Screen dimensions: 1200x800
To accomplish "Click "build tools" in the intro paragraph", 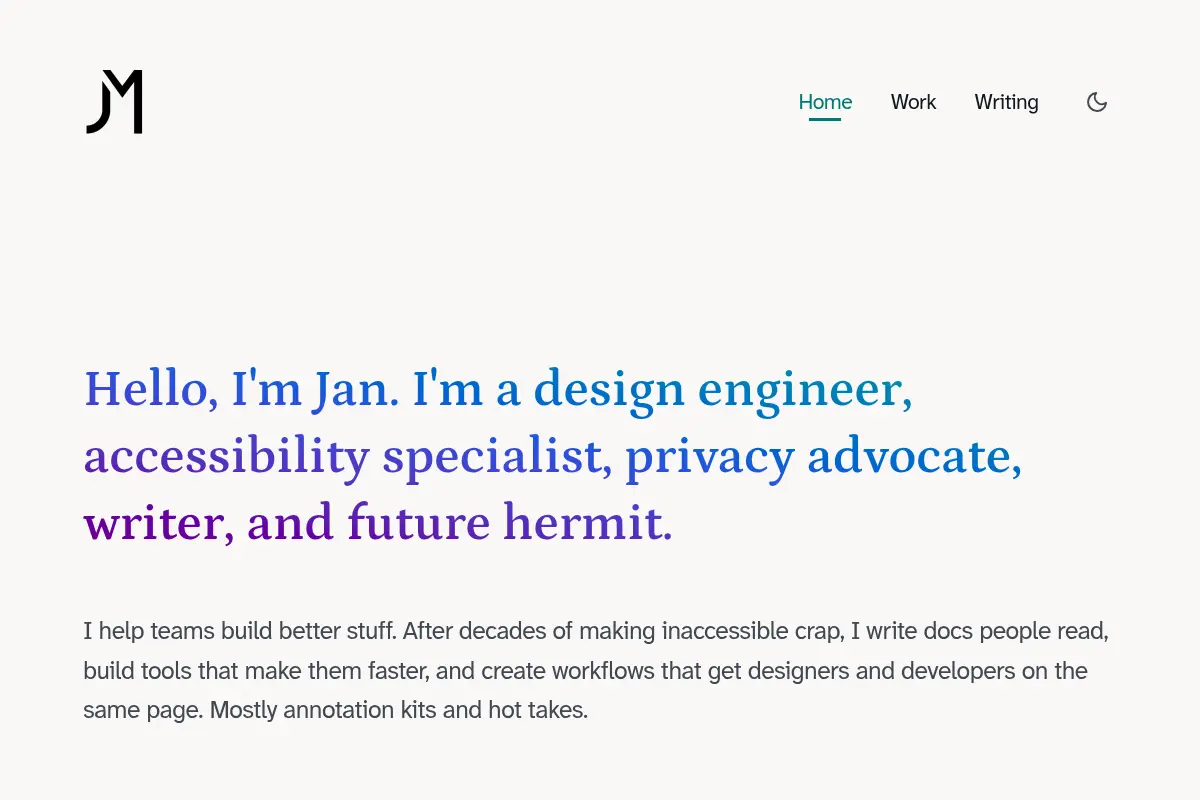I will pos(132,671).
